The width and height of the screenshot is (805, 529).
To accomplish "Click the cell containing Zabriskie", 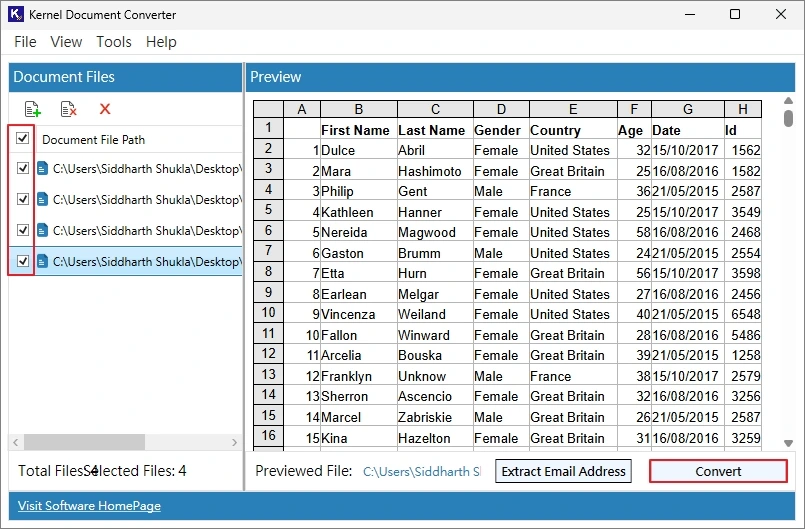I will point(435,417).
